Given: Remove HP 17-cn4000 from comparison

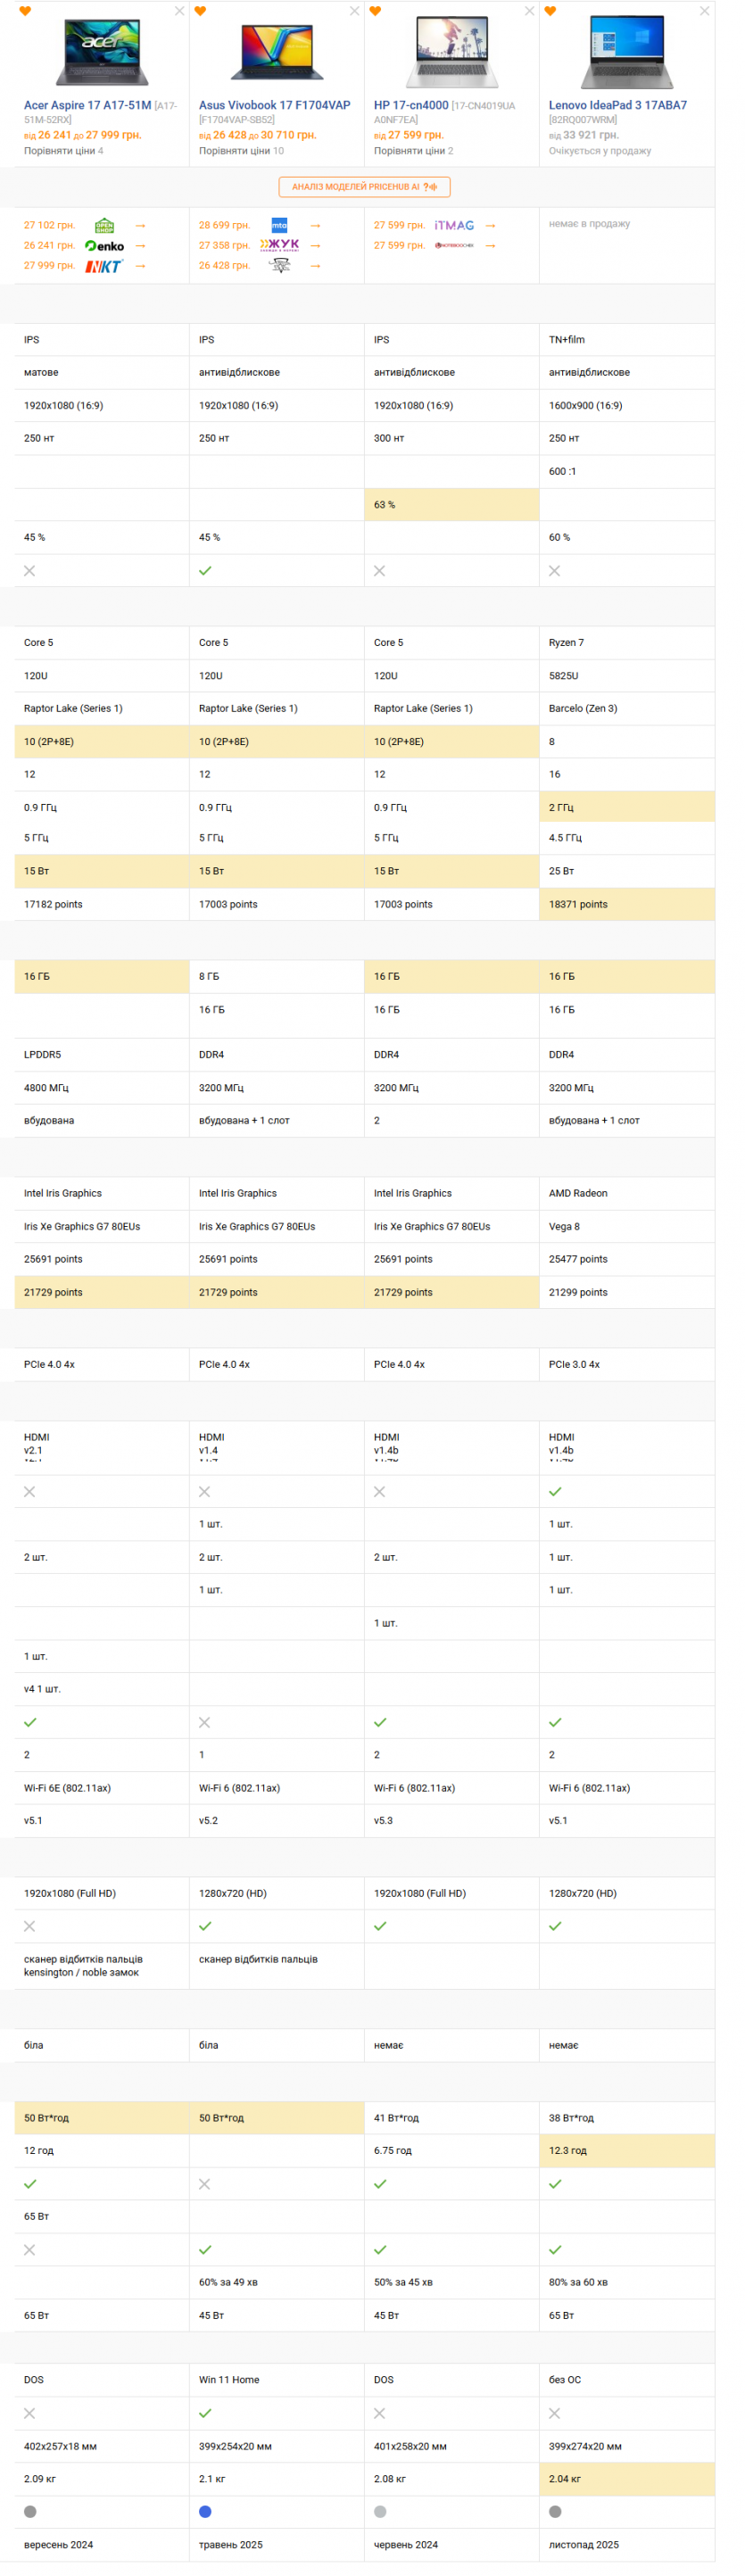Looking at the screenshot, I should point(530,11).
